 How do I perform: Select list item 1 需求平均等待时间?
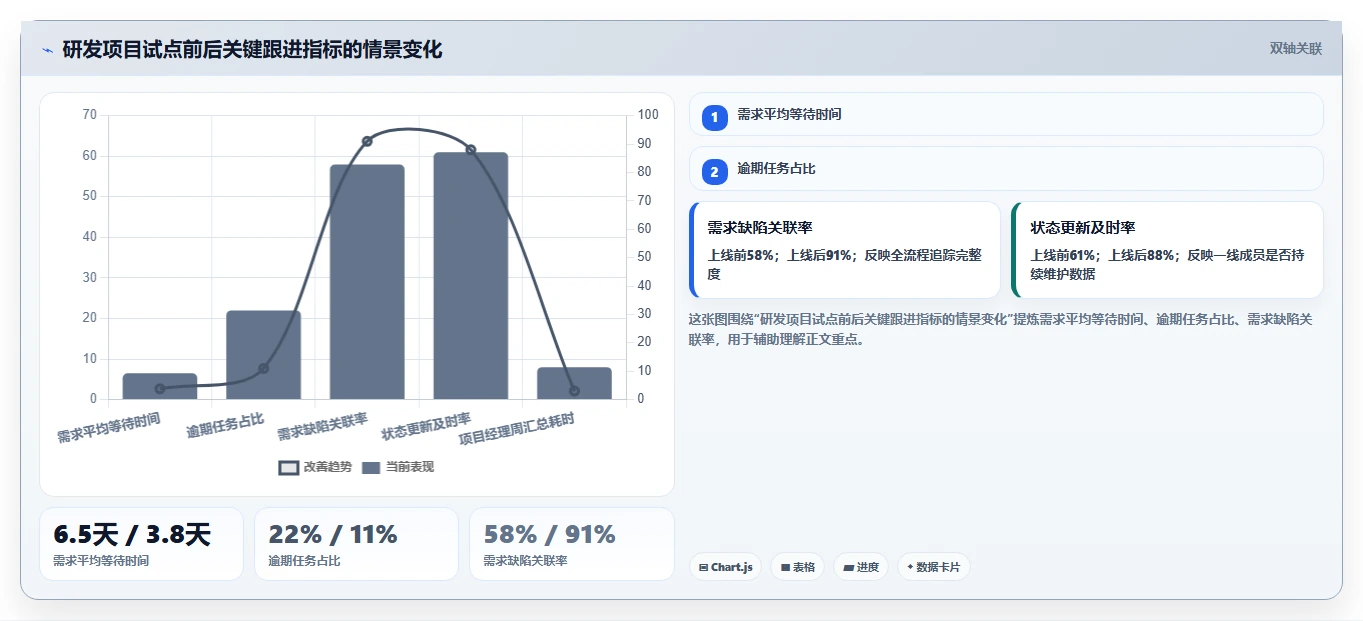(1006, 114)
